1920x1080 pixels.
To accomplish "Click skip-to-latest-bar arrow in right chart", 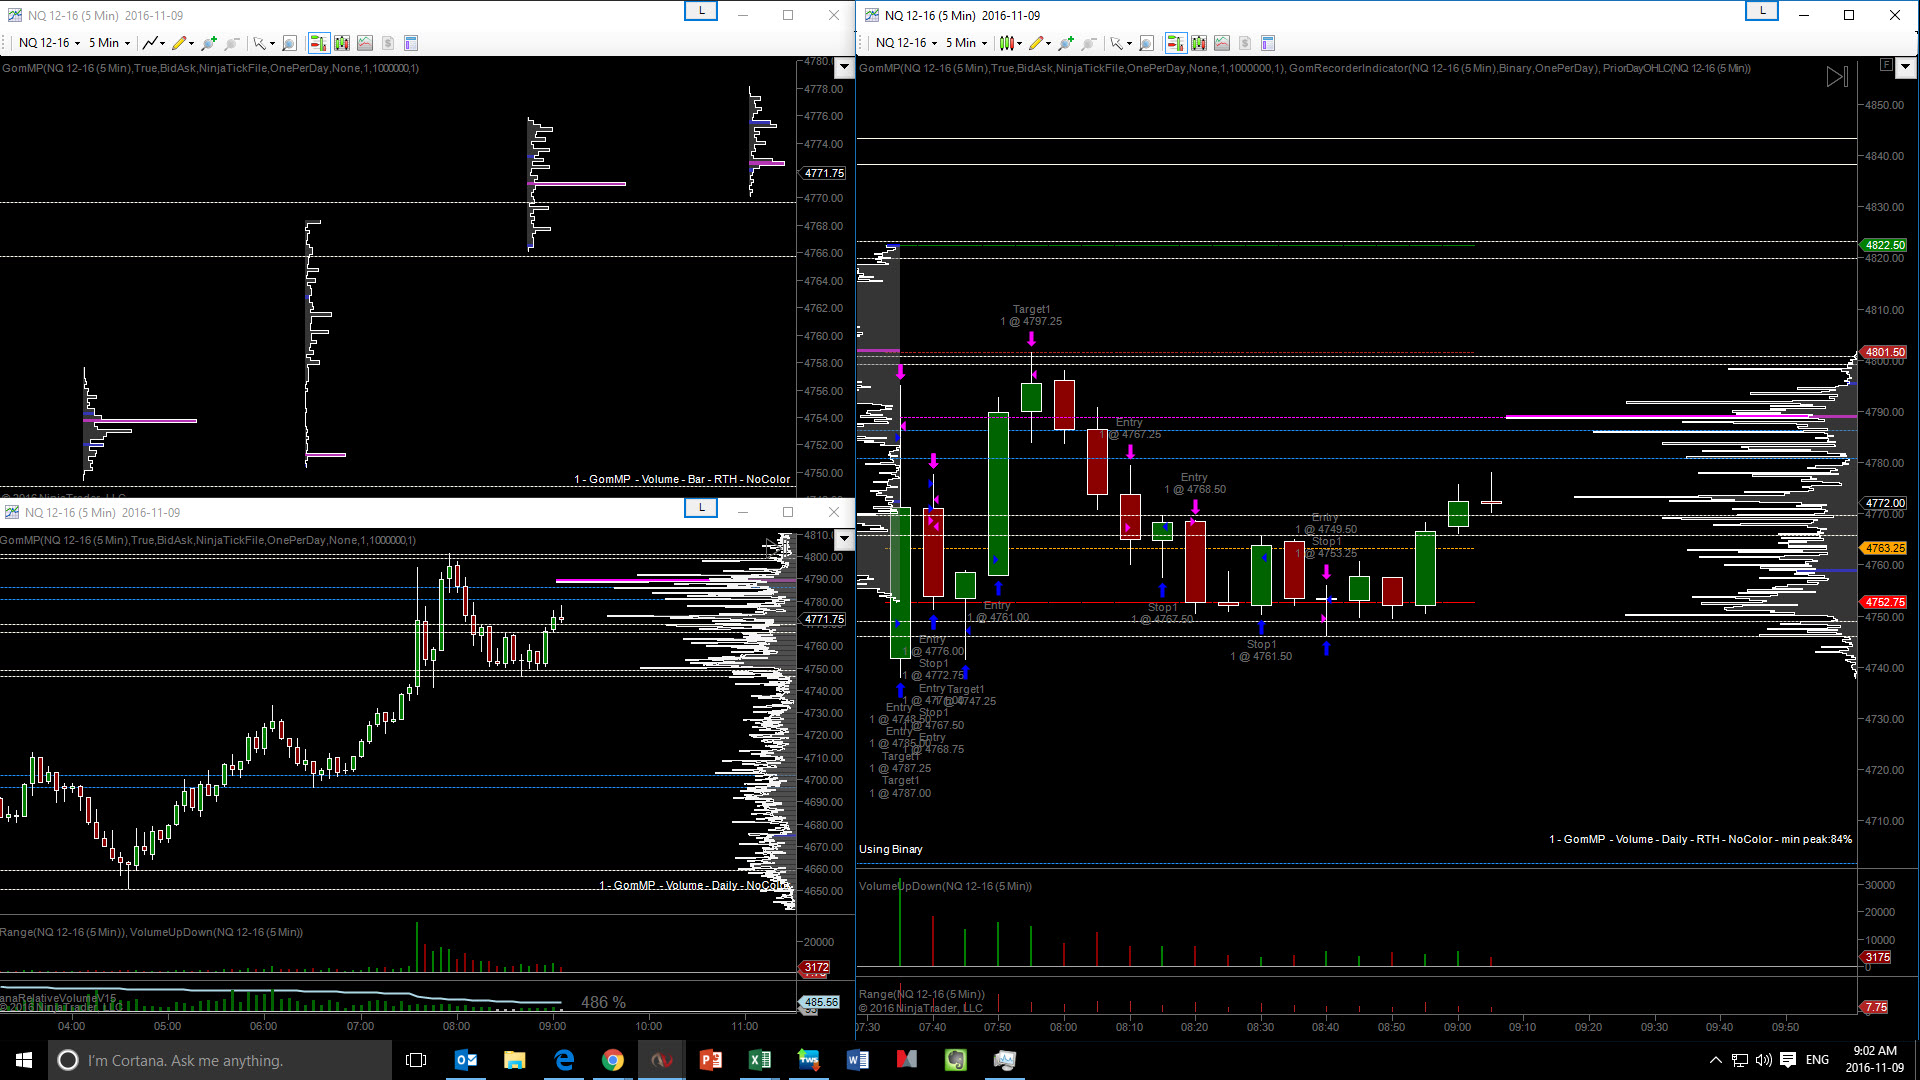I will [1837, 77].
